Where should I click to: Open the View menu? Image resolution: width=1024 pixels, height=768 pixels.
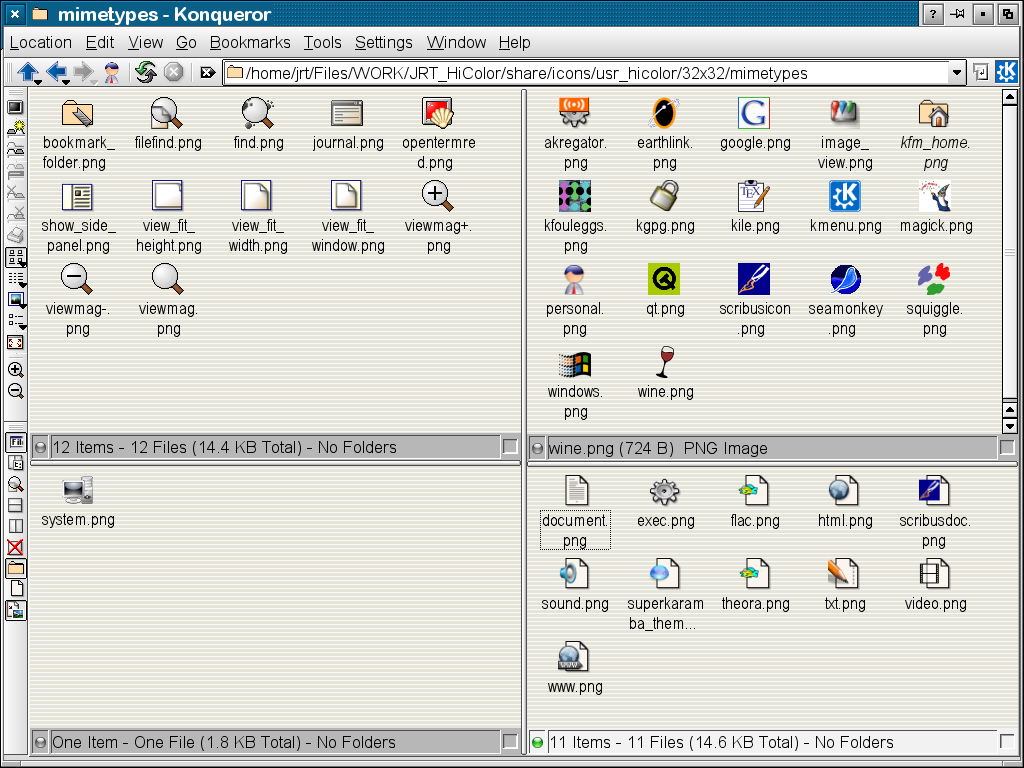point(145,42)
